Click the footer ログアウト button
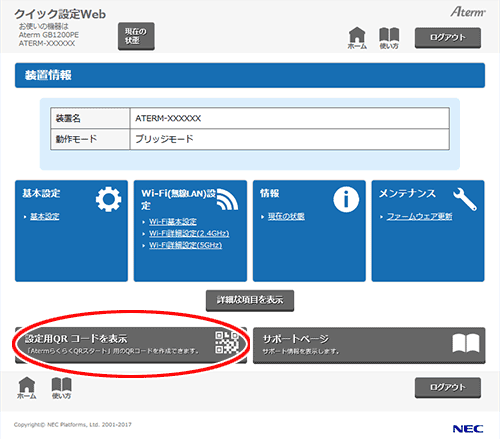The width and height of the screenshot is (500, 439). click(x=448, y=387)
